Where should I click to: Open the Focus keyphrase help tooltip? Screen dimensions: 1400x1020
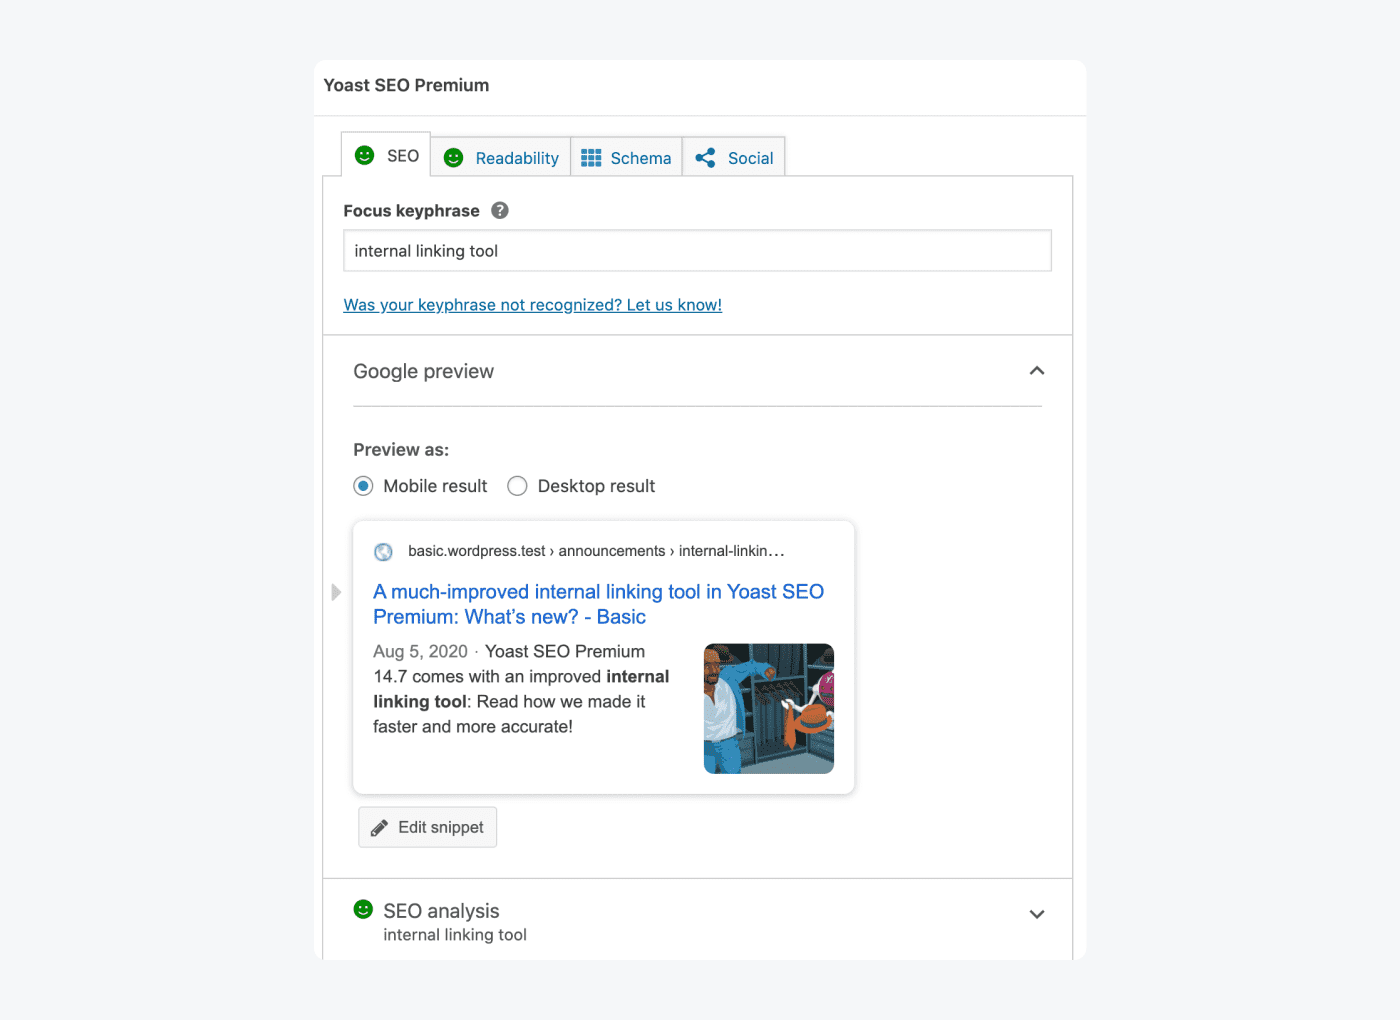[x=499, y=210]
